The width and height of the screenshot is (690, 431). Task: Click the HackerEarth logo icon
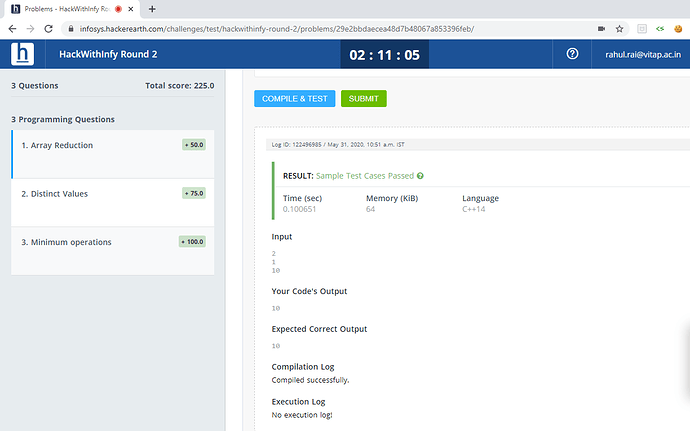[x=22, y=54]
